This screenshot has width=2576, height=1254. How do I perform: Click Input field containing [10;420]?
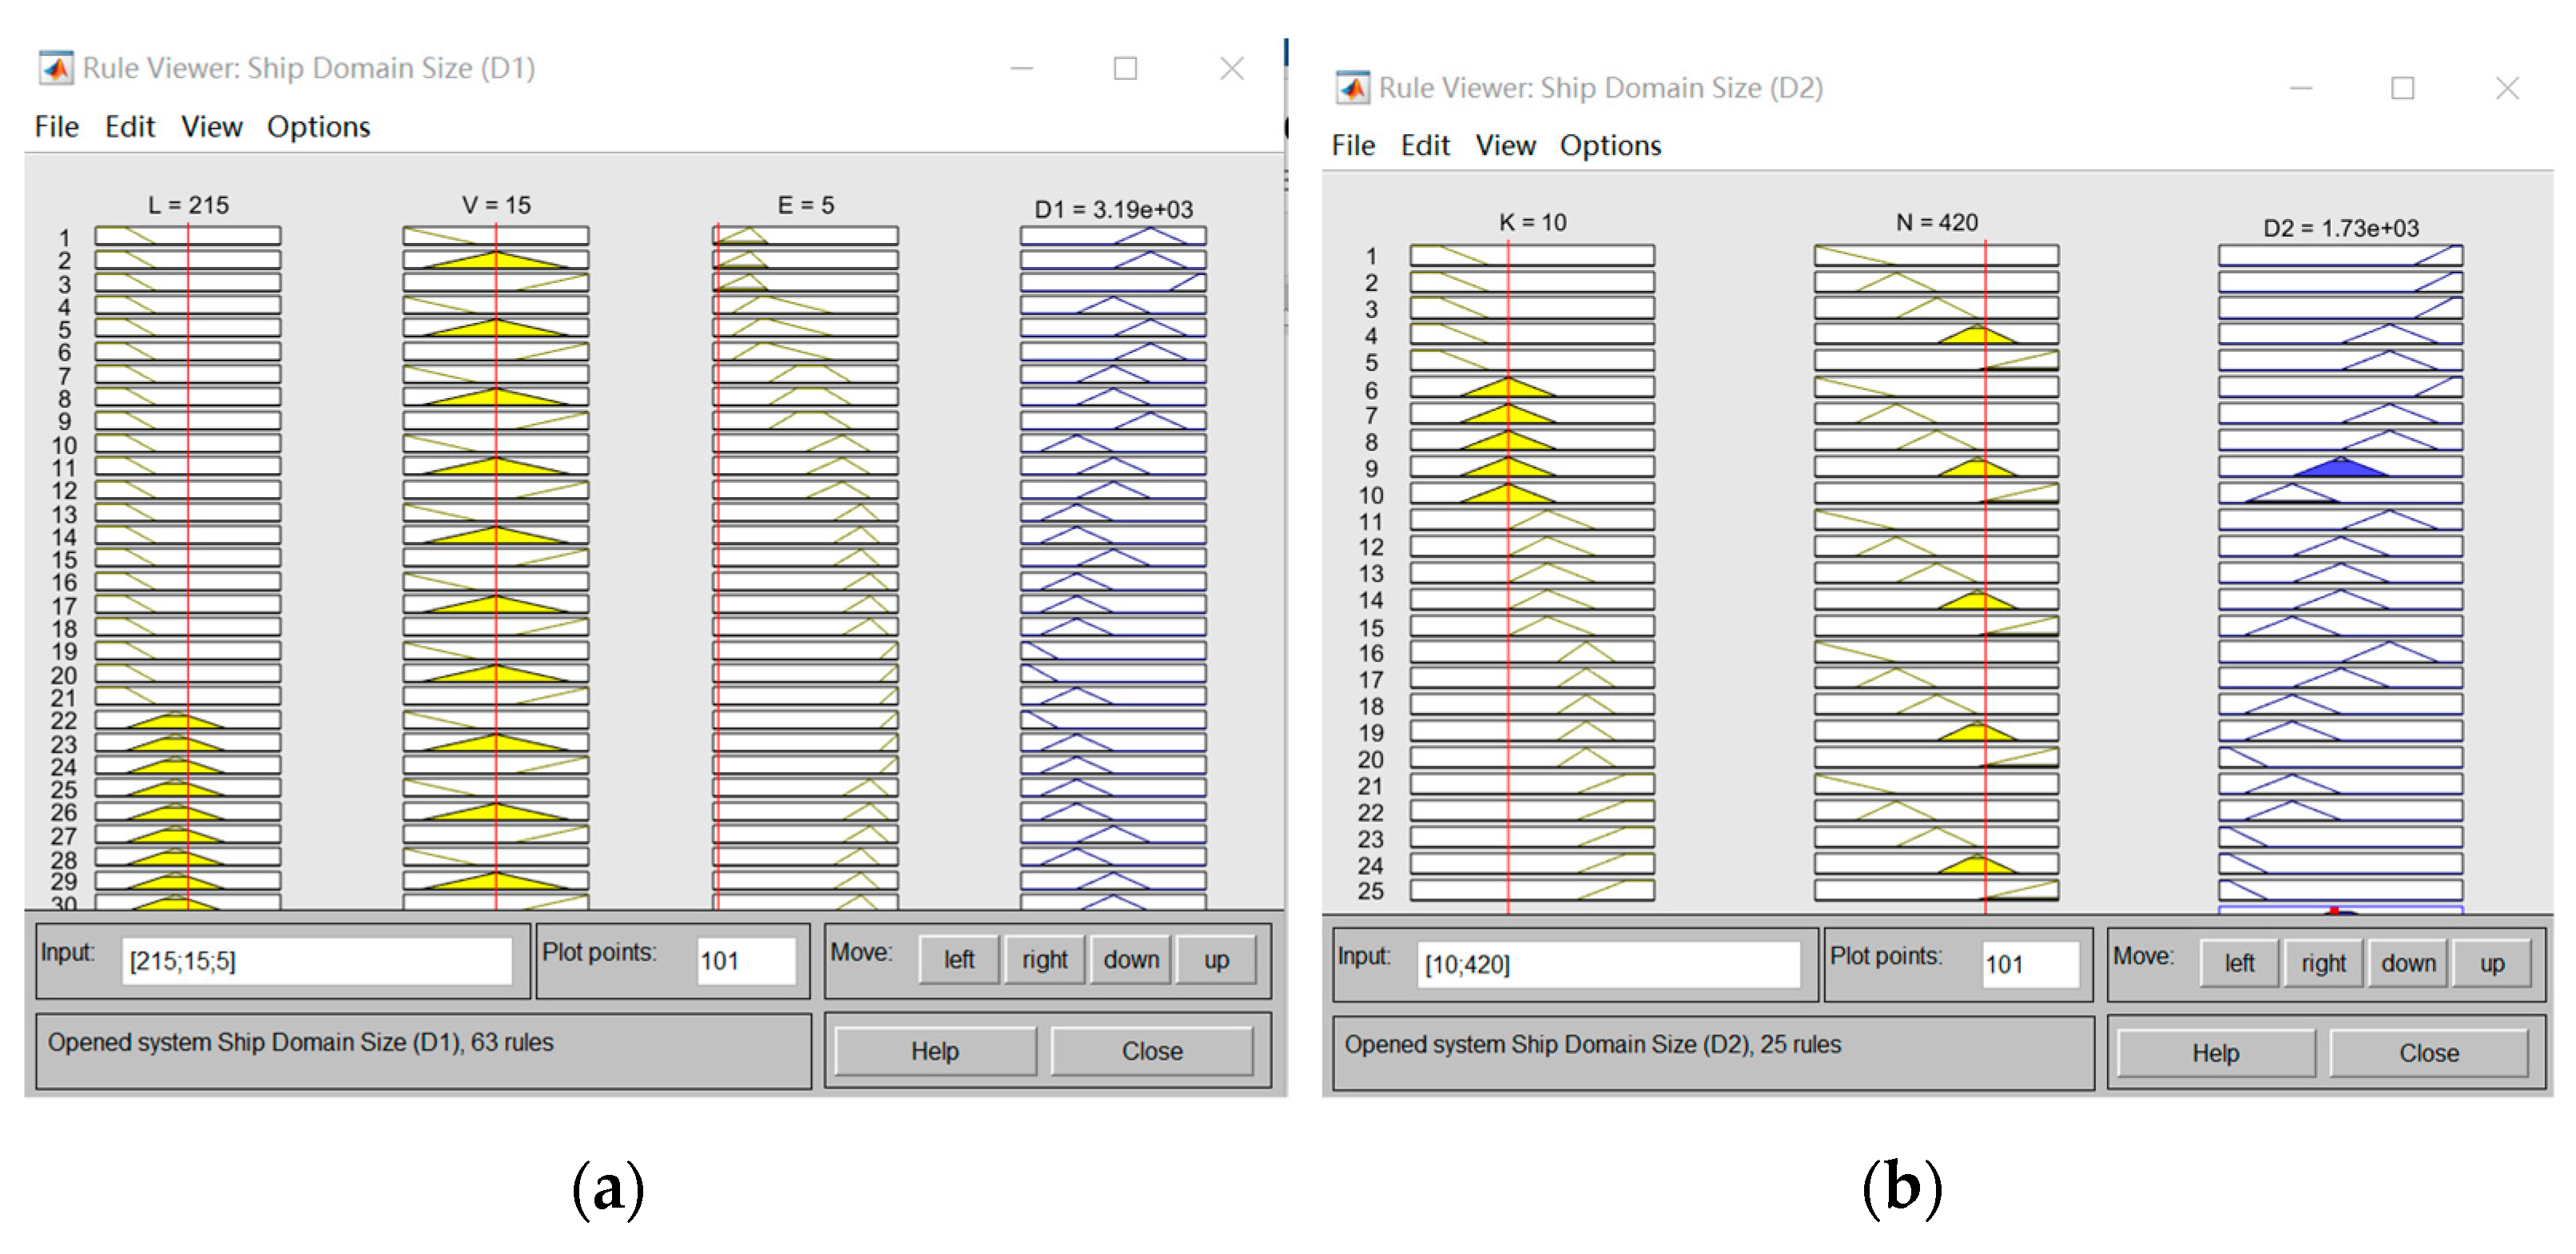(1607, 964)
